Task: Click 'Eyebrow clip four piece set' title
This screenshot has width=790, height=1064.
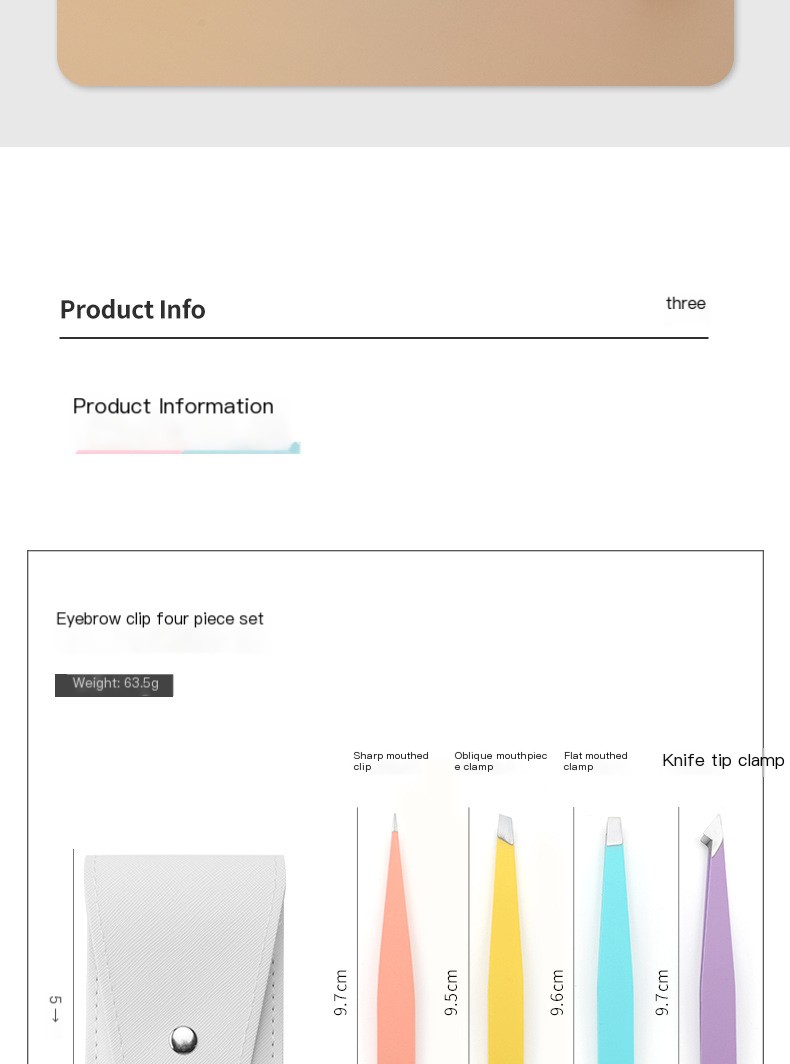Action: coord(160,619)
